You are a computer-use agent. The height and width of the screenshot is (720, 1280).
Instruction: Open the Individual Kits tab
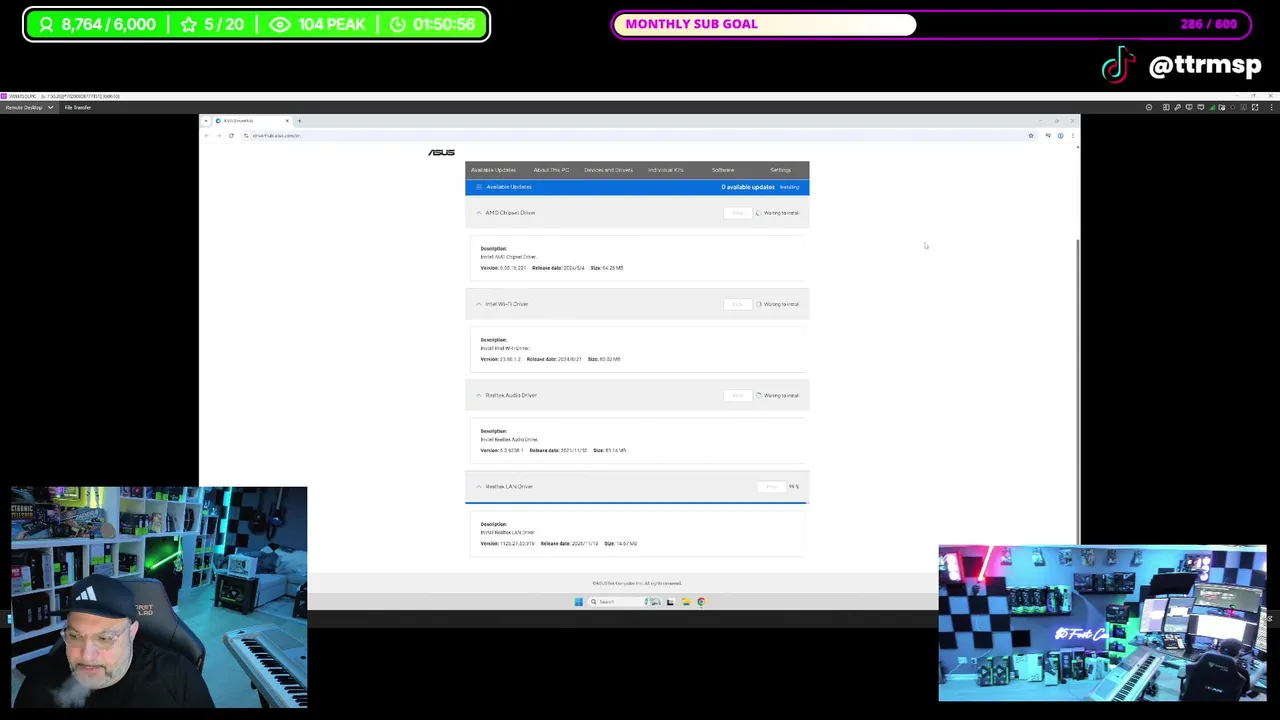point(666,170)
